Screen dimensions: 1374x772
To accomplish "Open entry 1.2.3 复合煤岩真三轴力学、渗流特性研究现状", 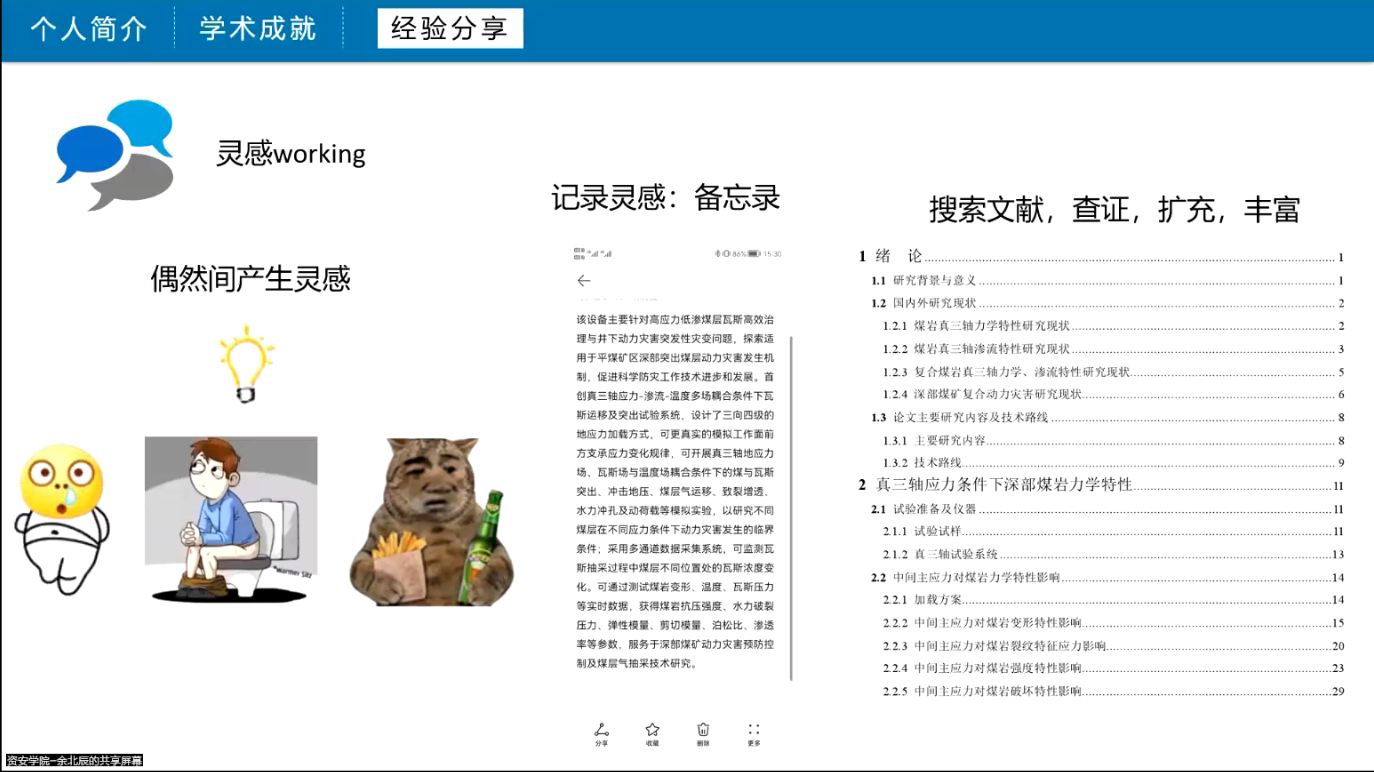I will [1114, 372].
